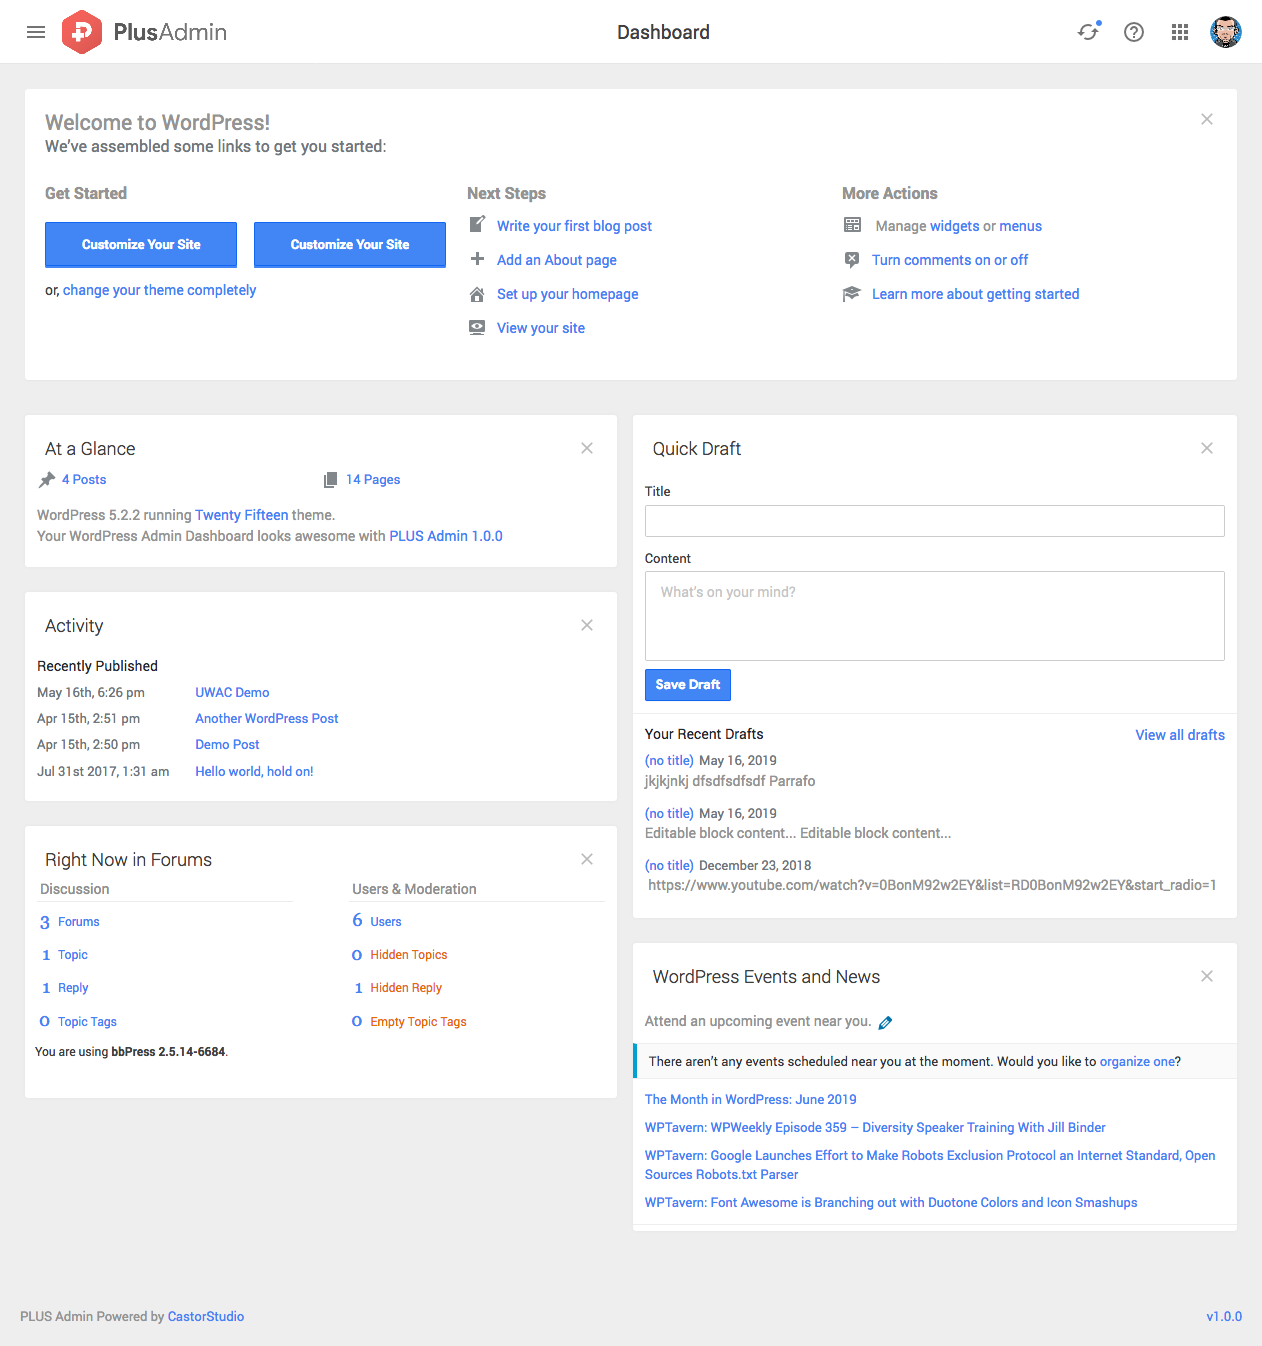Click the pin icon beside 4 Posts
This screenshot has width=1262, height=1346.
pyautogui.click(x=47, y=480)
